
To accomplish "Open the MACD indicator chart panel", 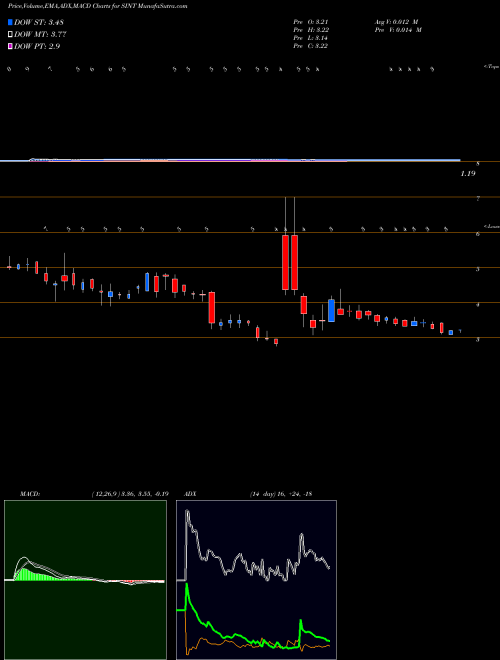I will click(85, 580).
